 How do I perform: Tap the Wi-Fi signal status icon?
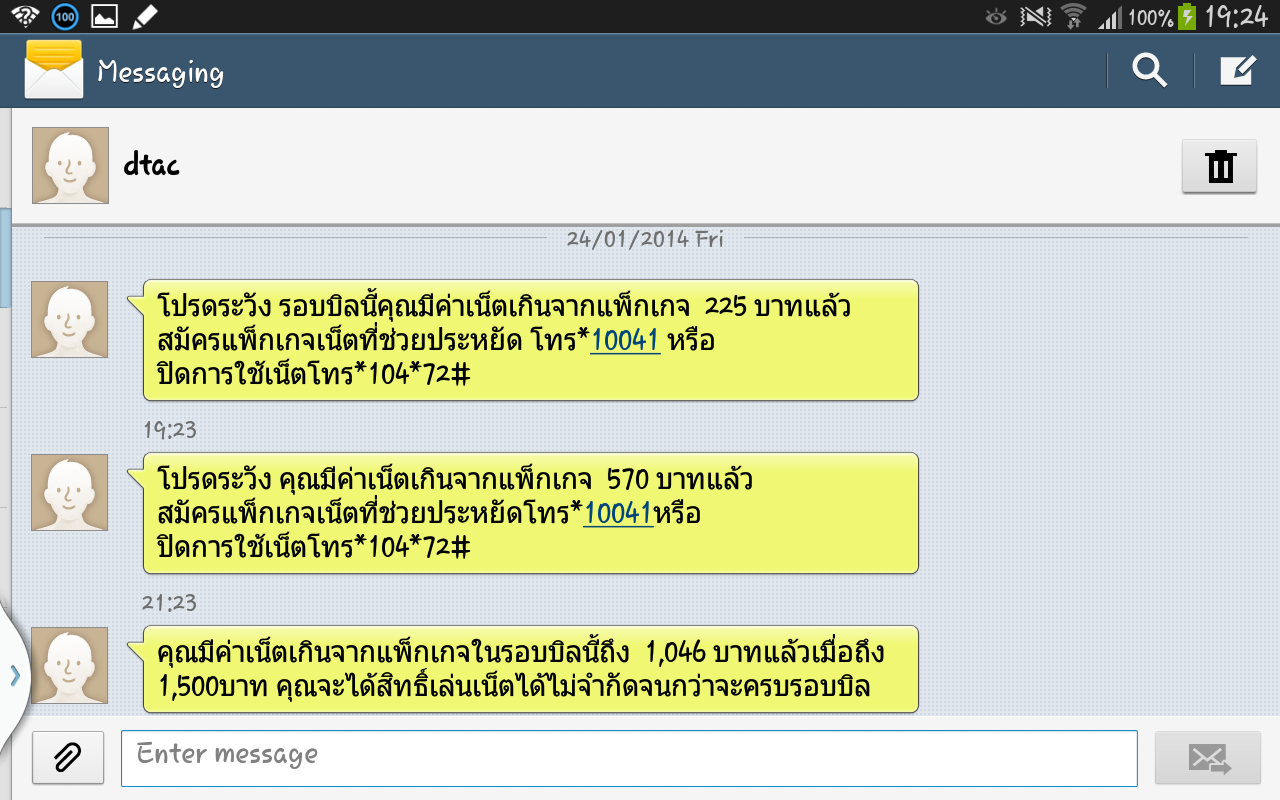coord(1074,17)
